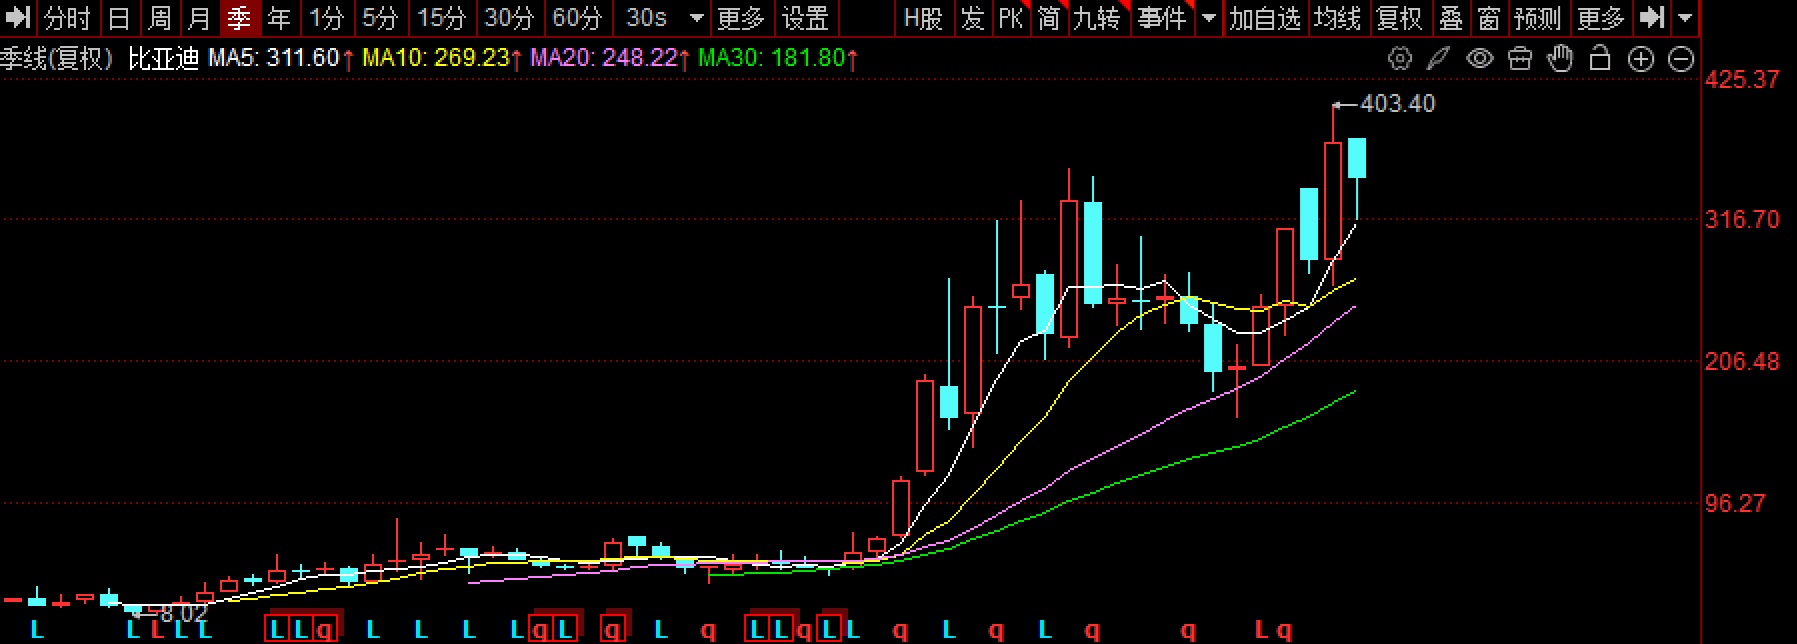Viewport: 1797px width, 644px height.
Task: Click the H股 button
Action: pos(922,18)
